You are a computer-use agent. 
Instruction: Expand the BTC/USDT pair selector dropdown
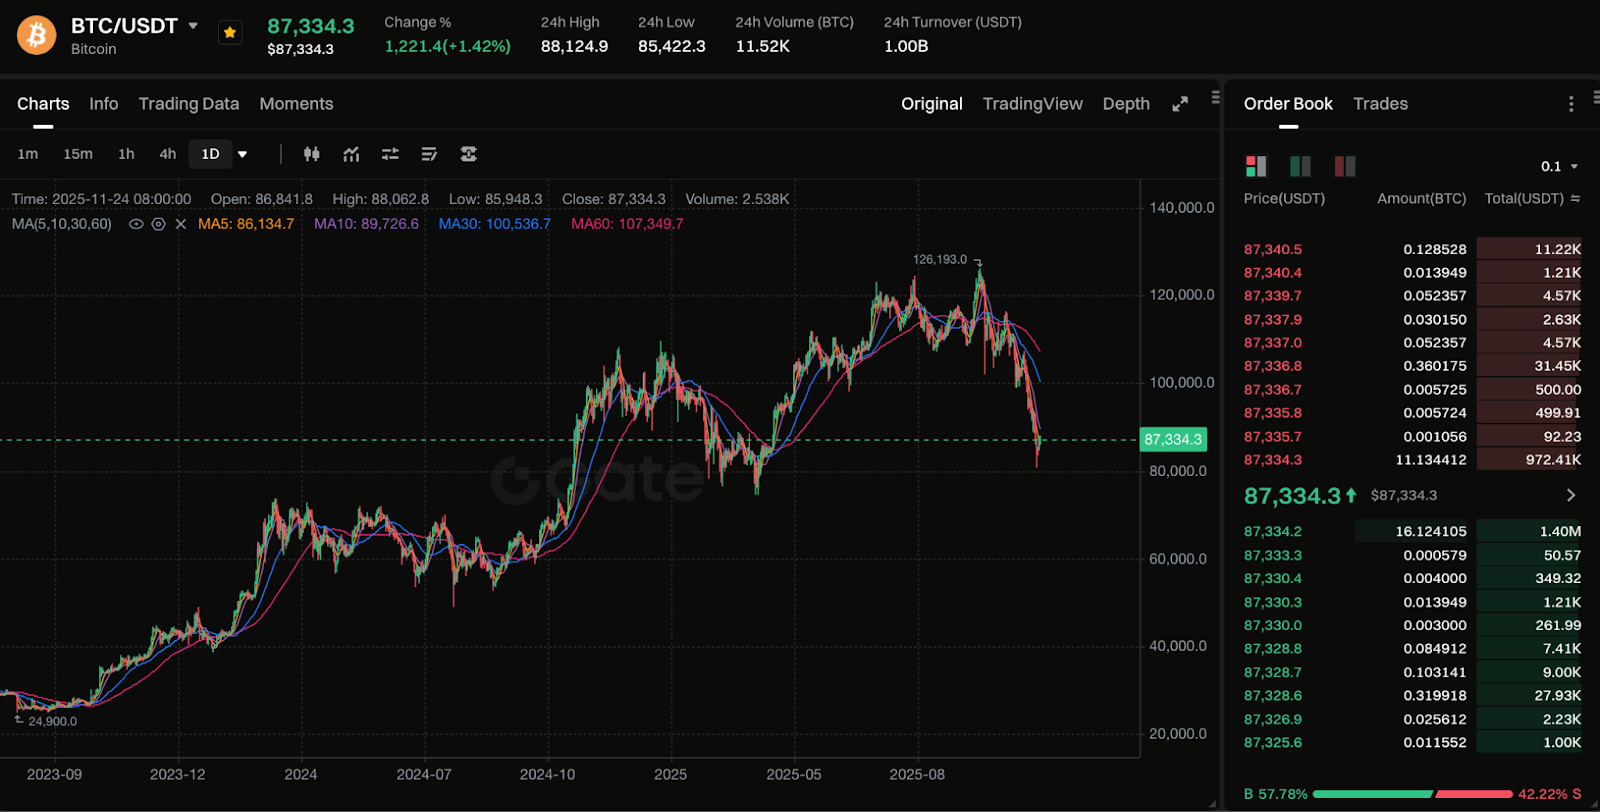(193, 26)
